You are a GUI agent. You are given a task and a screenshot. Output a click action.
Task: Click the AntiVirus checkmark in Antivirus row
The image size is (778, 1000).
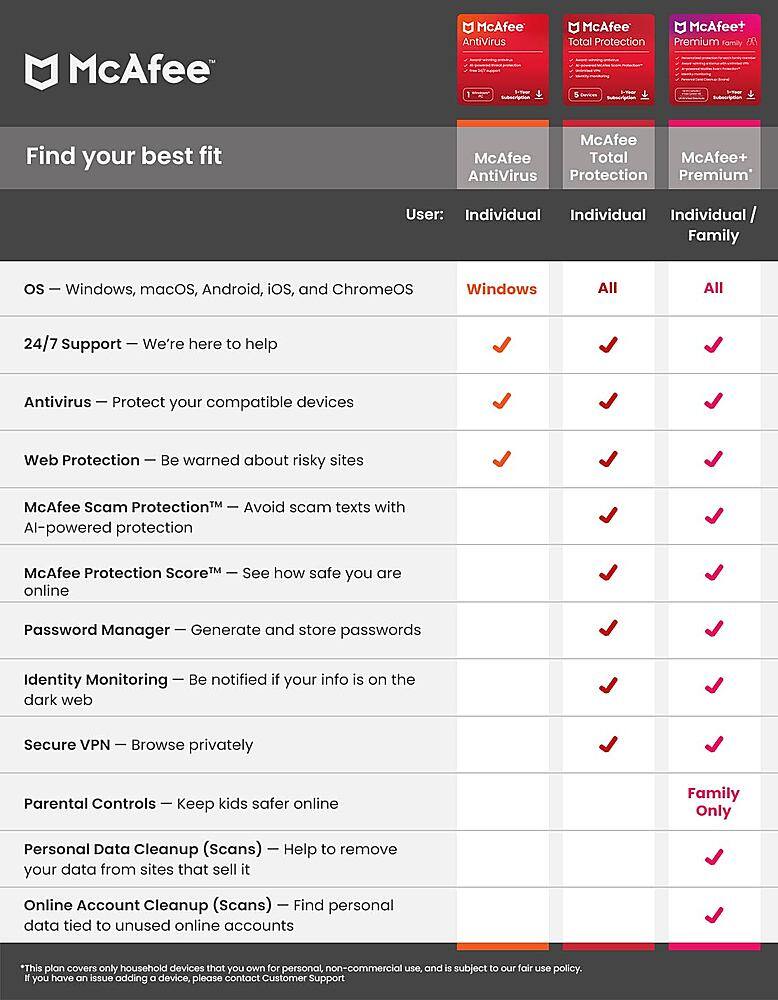(x=502, y=402)
